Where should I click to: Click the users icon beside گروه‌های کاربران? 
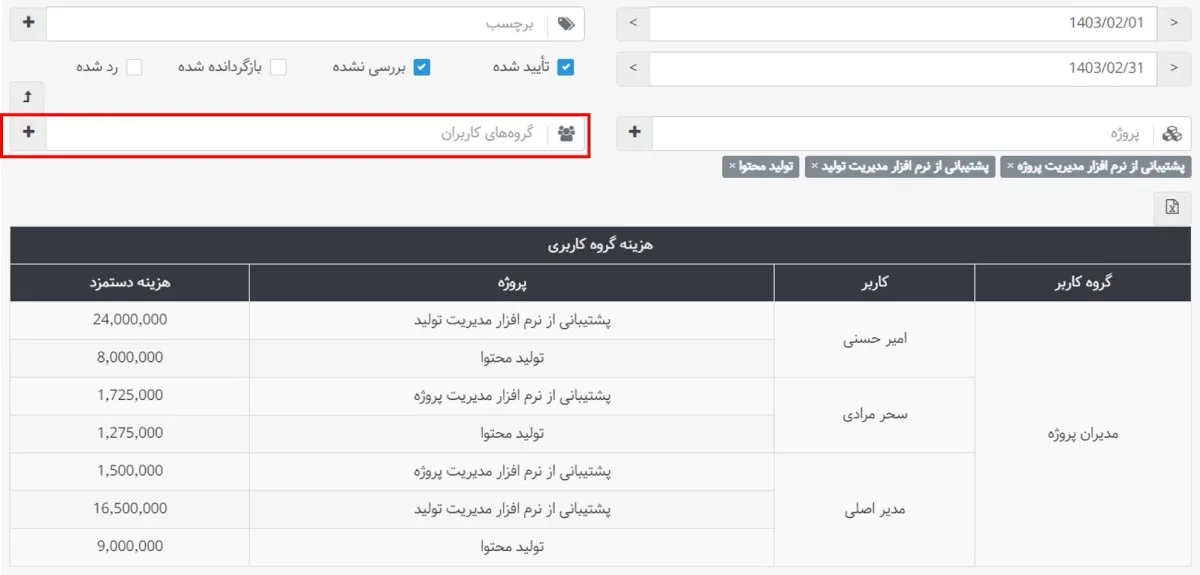pos(567,133)
